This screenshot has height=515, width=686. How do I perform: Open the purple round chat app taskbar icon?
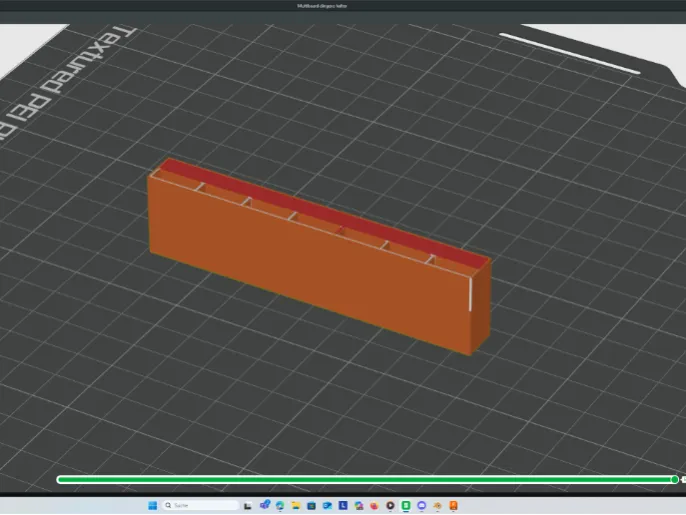pyautogui.click(x=422, y=505)
